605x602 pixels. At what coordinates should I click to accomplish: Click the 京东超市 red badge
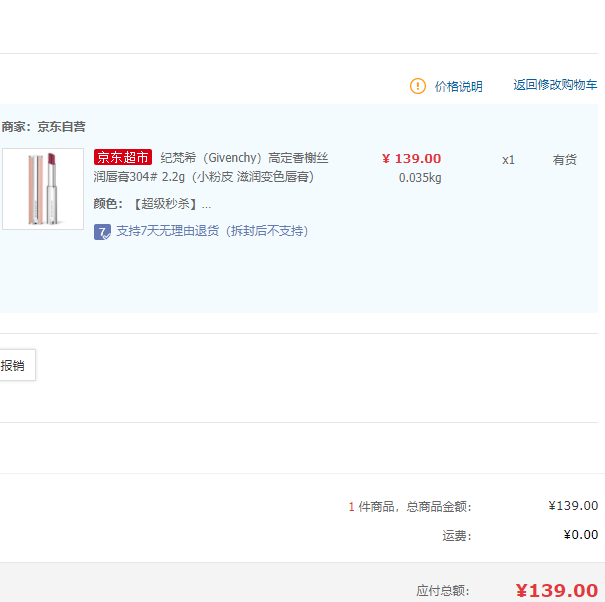[123, 157]
